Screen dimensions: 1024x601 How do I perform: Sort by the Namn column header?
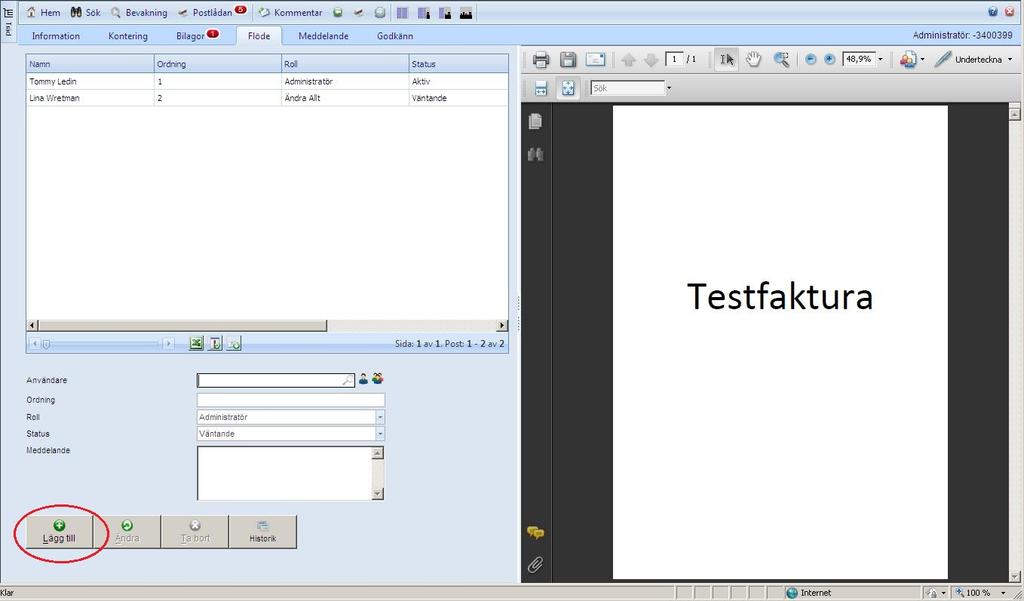pyautogui.click(x=90, y=64)
